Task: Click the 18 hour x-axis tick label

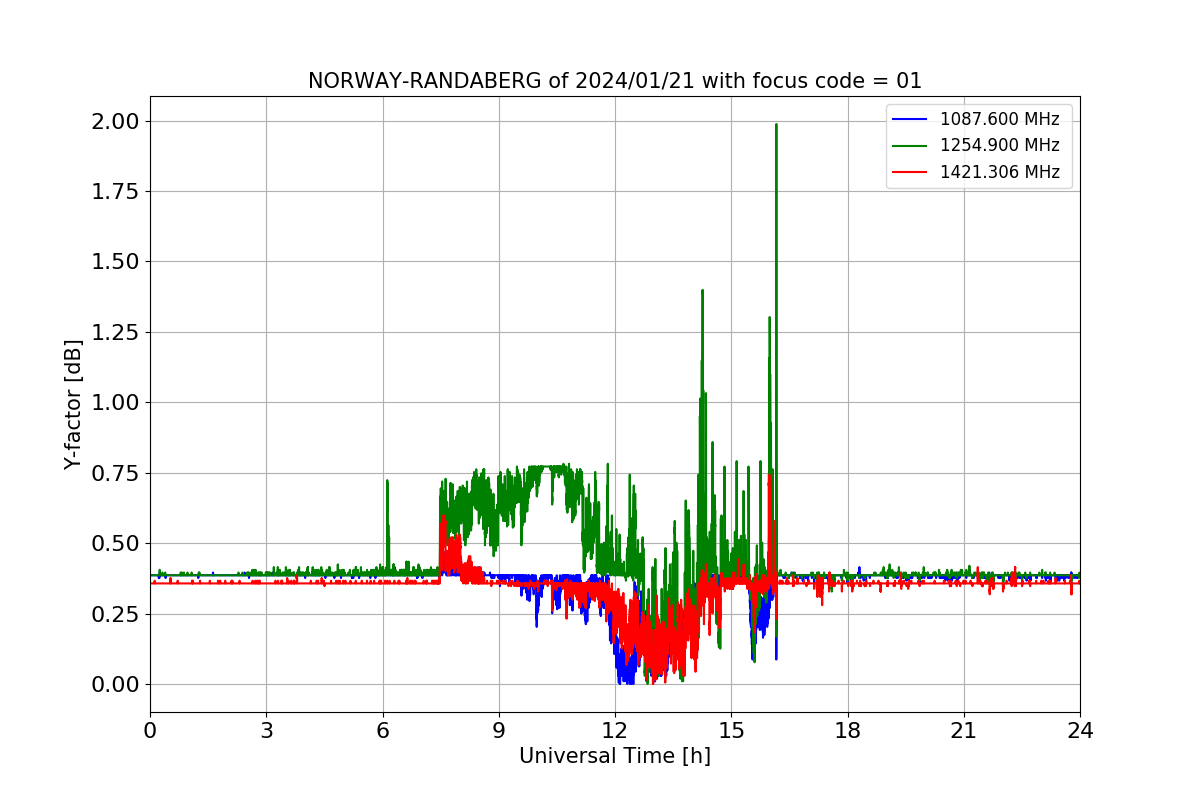Action: tap(847, 731)
